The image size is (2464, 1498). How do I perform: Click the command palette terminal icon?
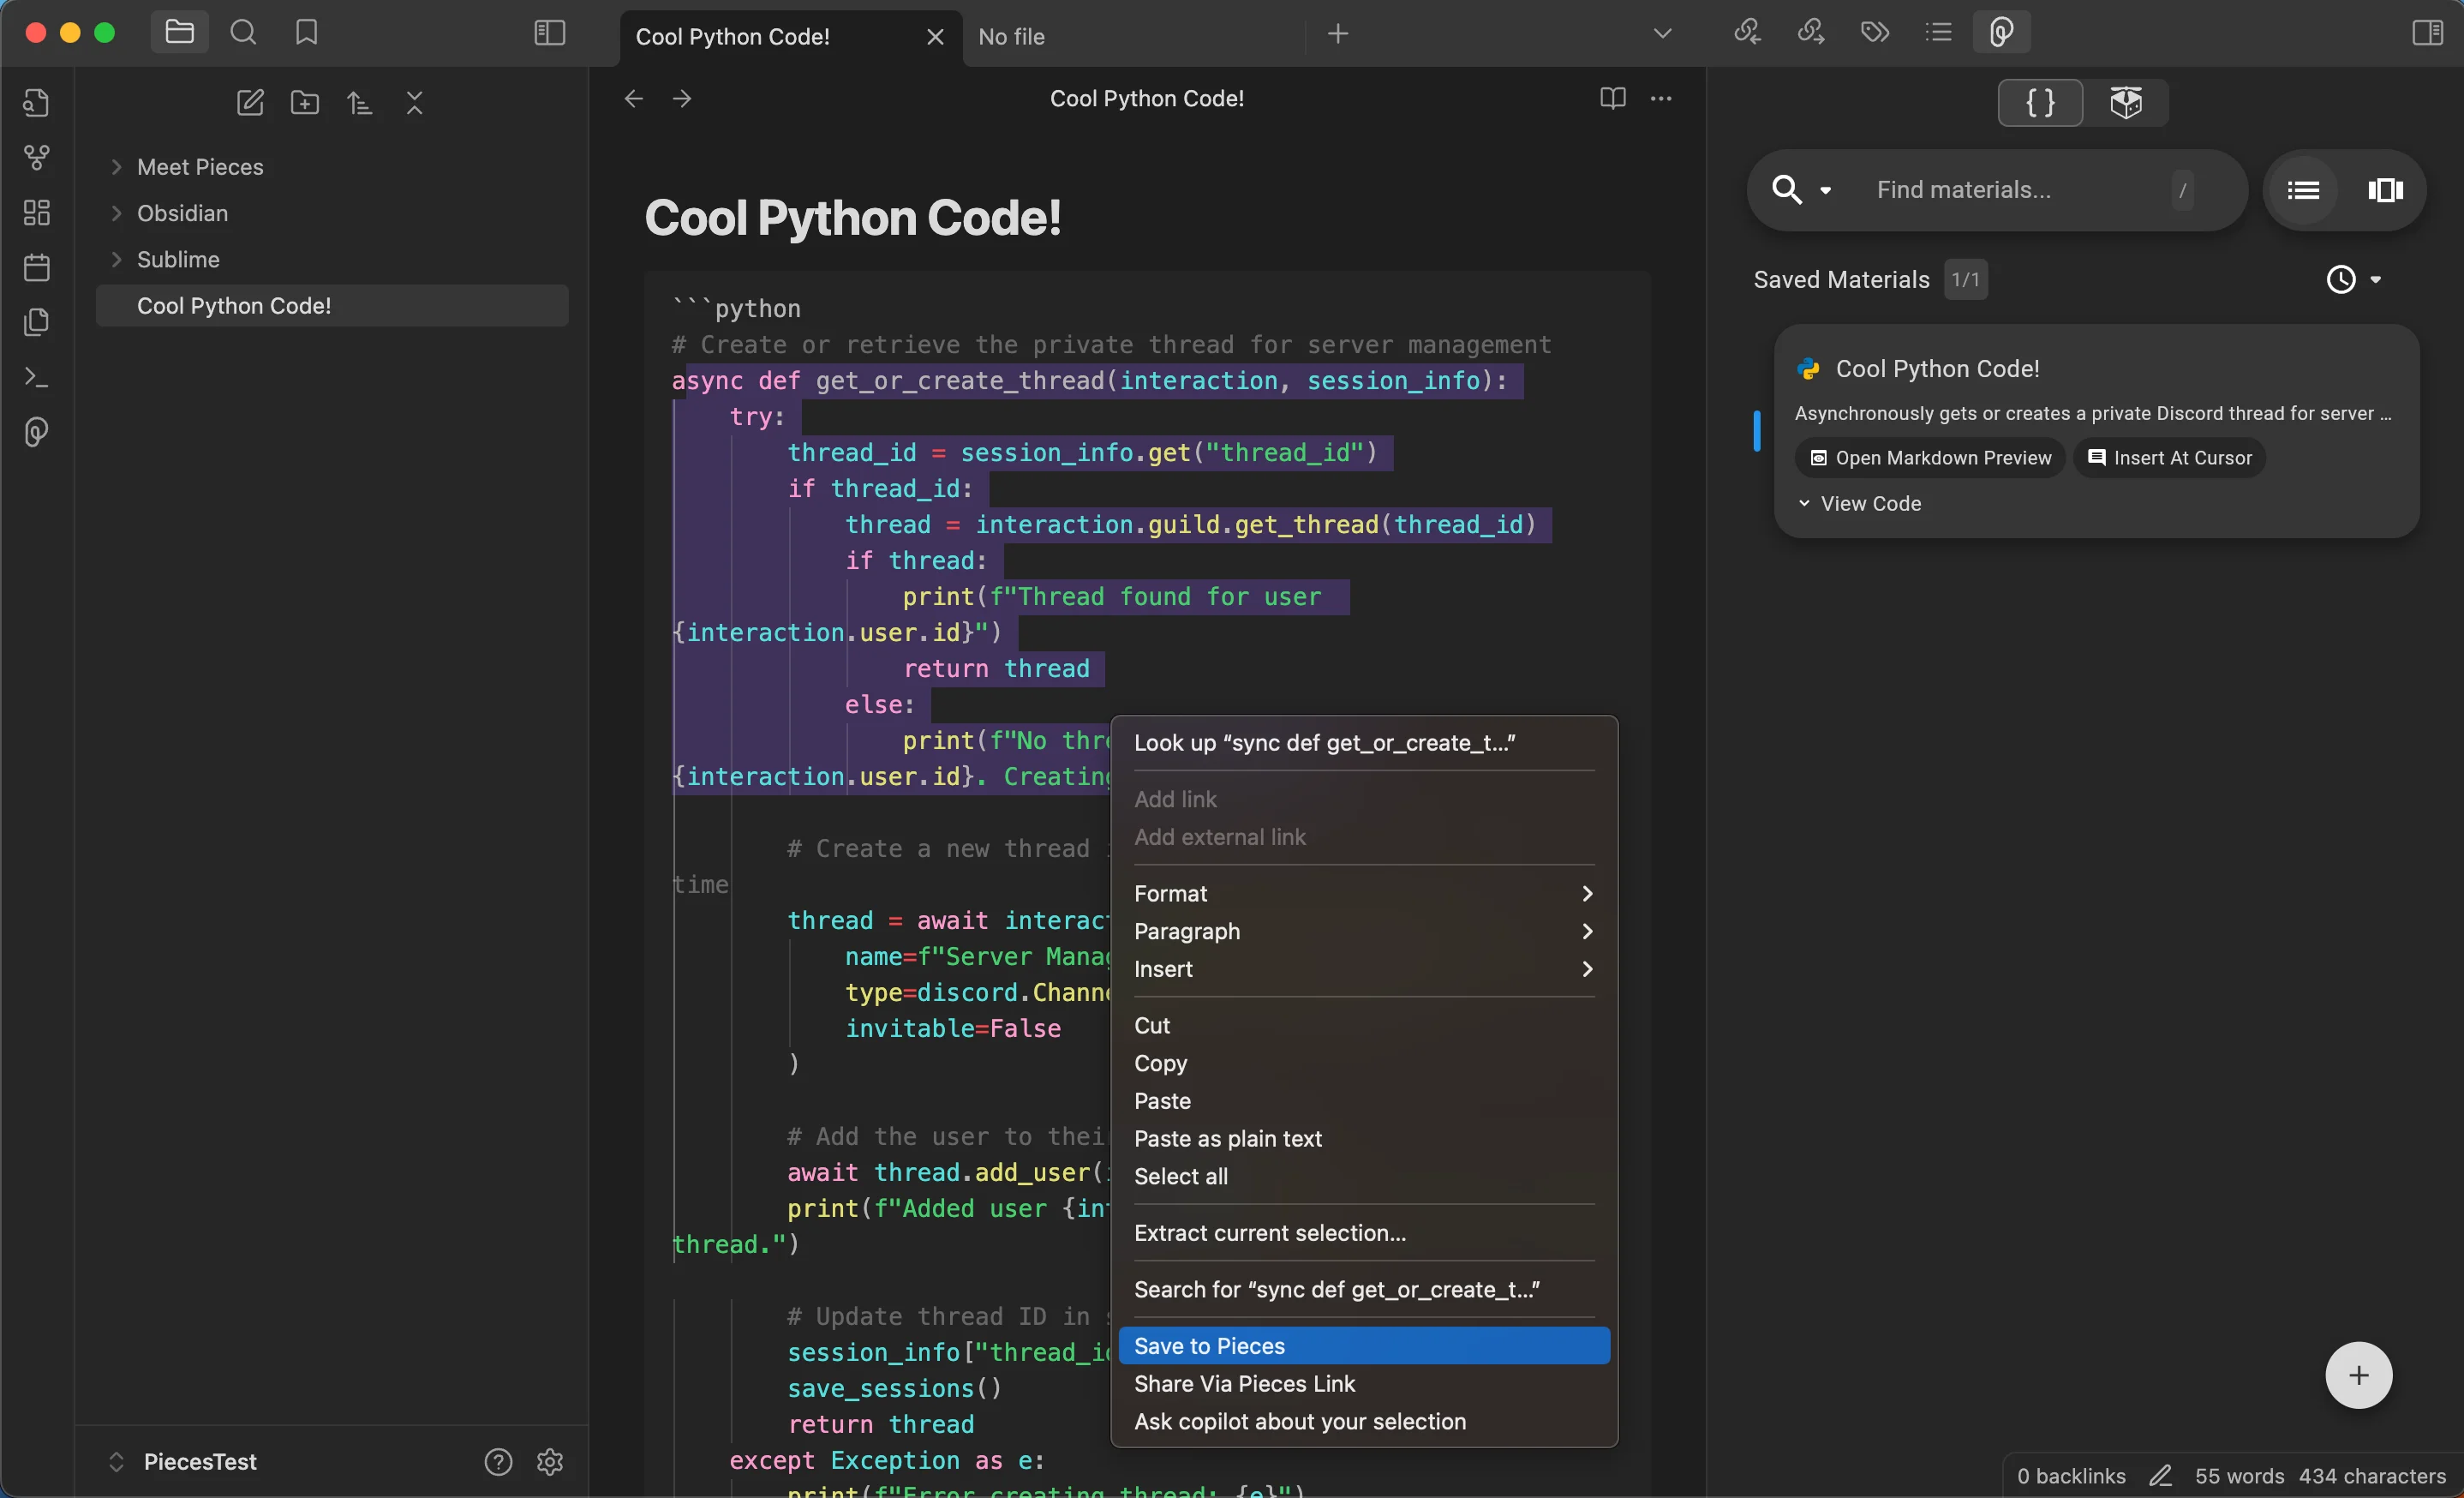click(37, 377)
